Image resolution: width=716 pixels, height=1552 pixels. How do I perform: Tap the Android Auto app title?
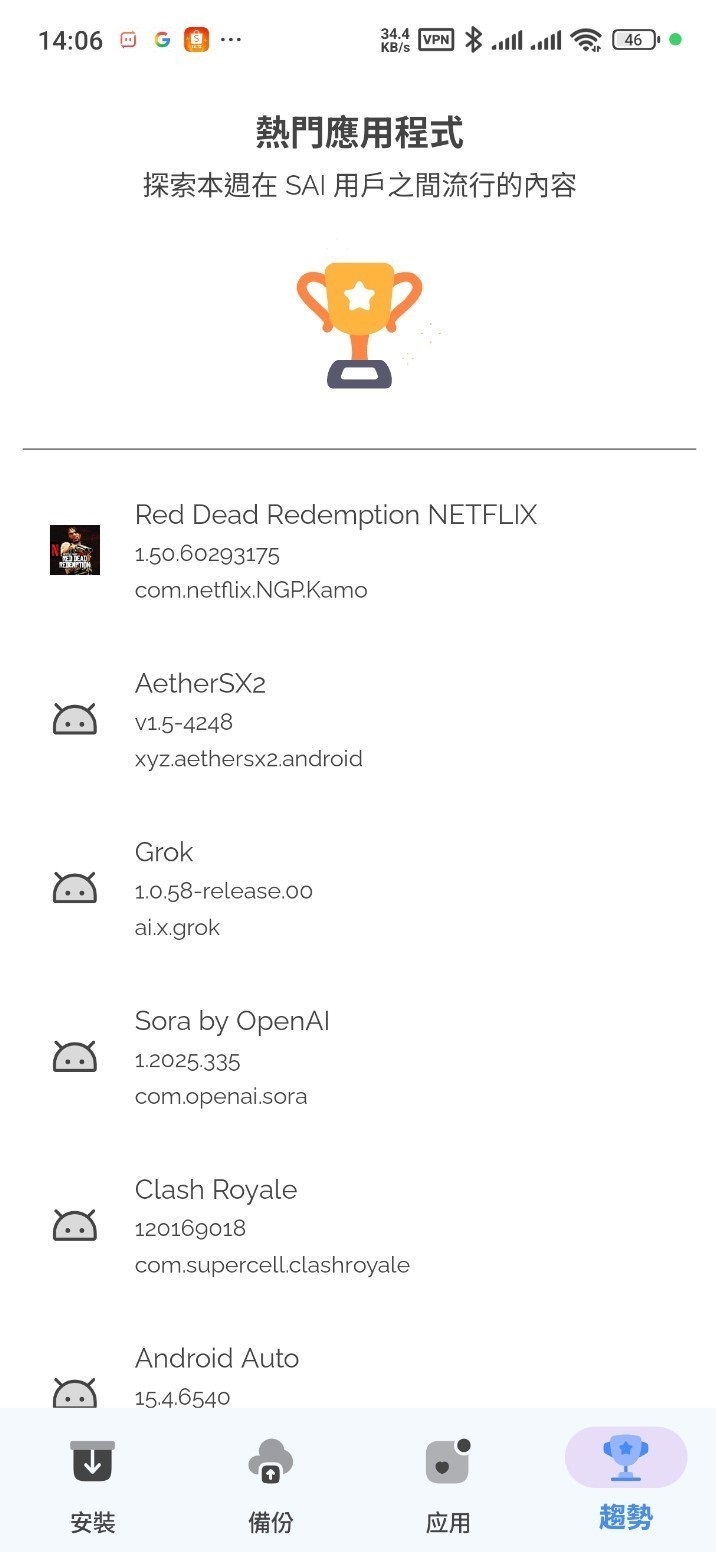coord(217,1358)
